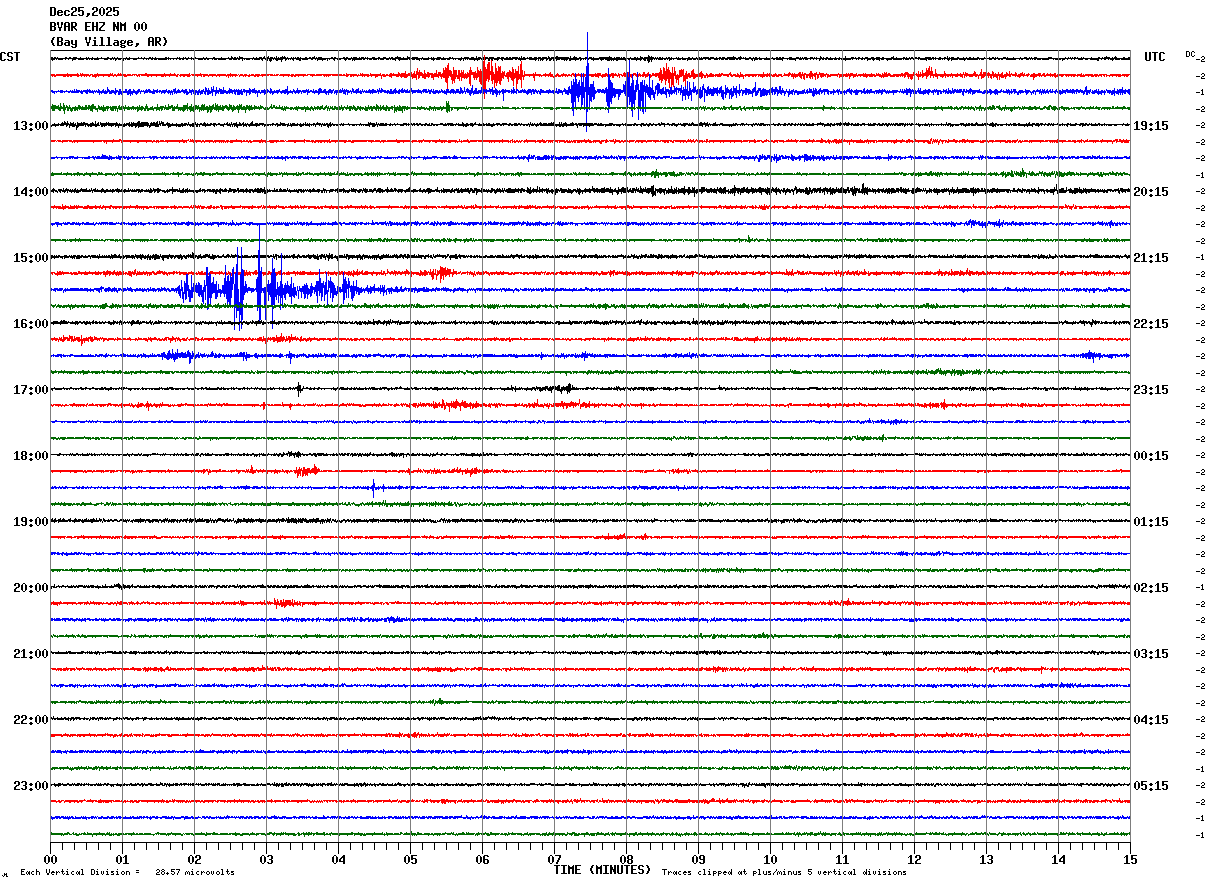Click the CST timezone label

coord(10,57)
